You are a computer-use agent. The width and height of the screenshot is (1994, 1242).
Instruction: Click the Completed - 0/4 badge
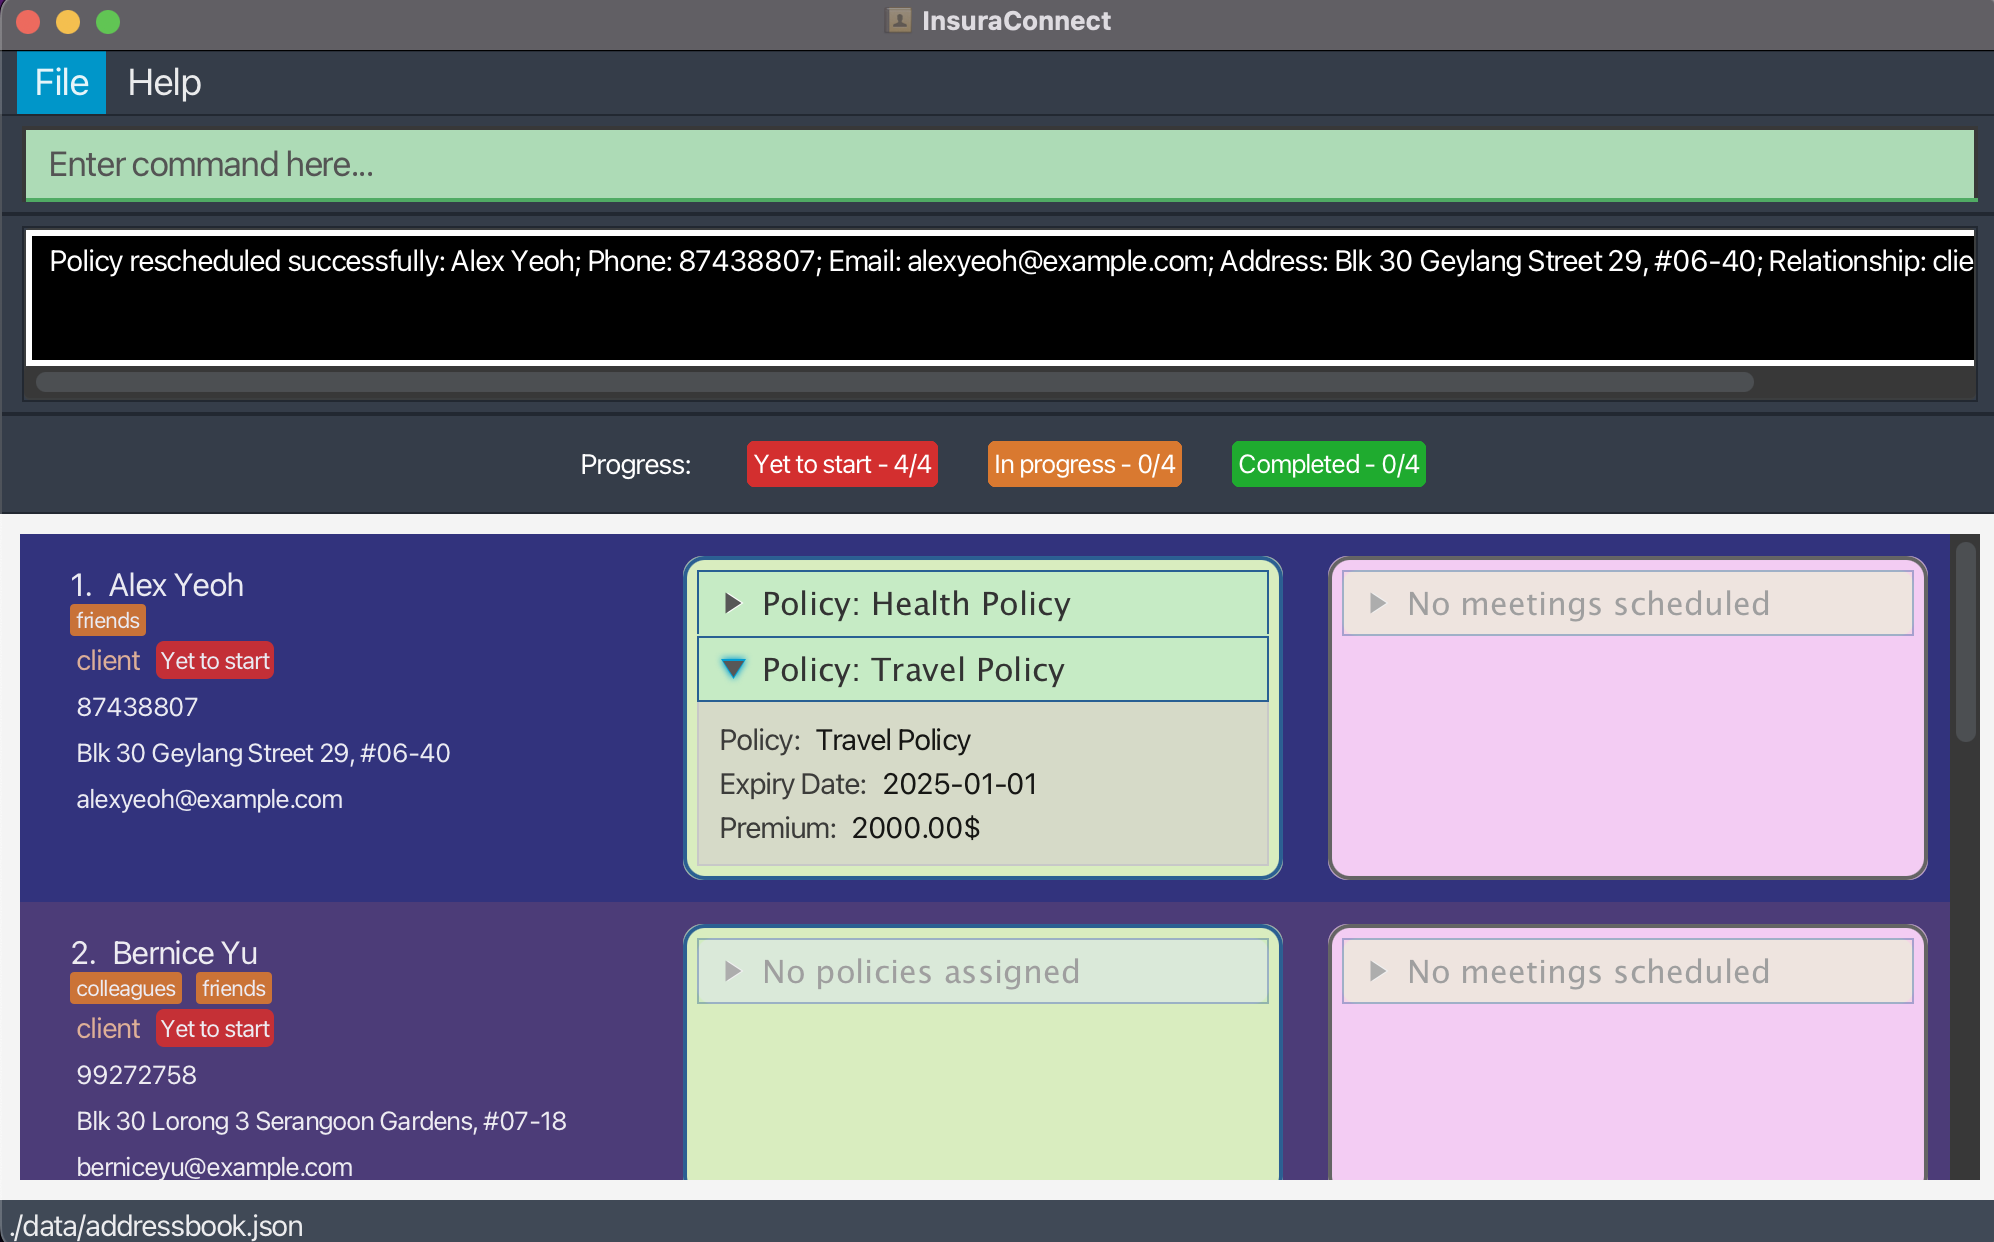pyautogui.click(x=1328, y=464)
